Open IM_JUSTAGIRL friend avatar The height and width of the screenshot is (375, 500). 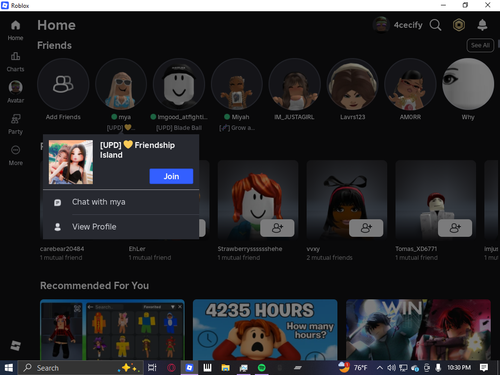[295, 84]
